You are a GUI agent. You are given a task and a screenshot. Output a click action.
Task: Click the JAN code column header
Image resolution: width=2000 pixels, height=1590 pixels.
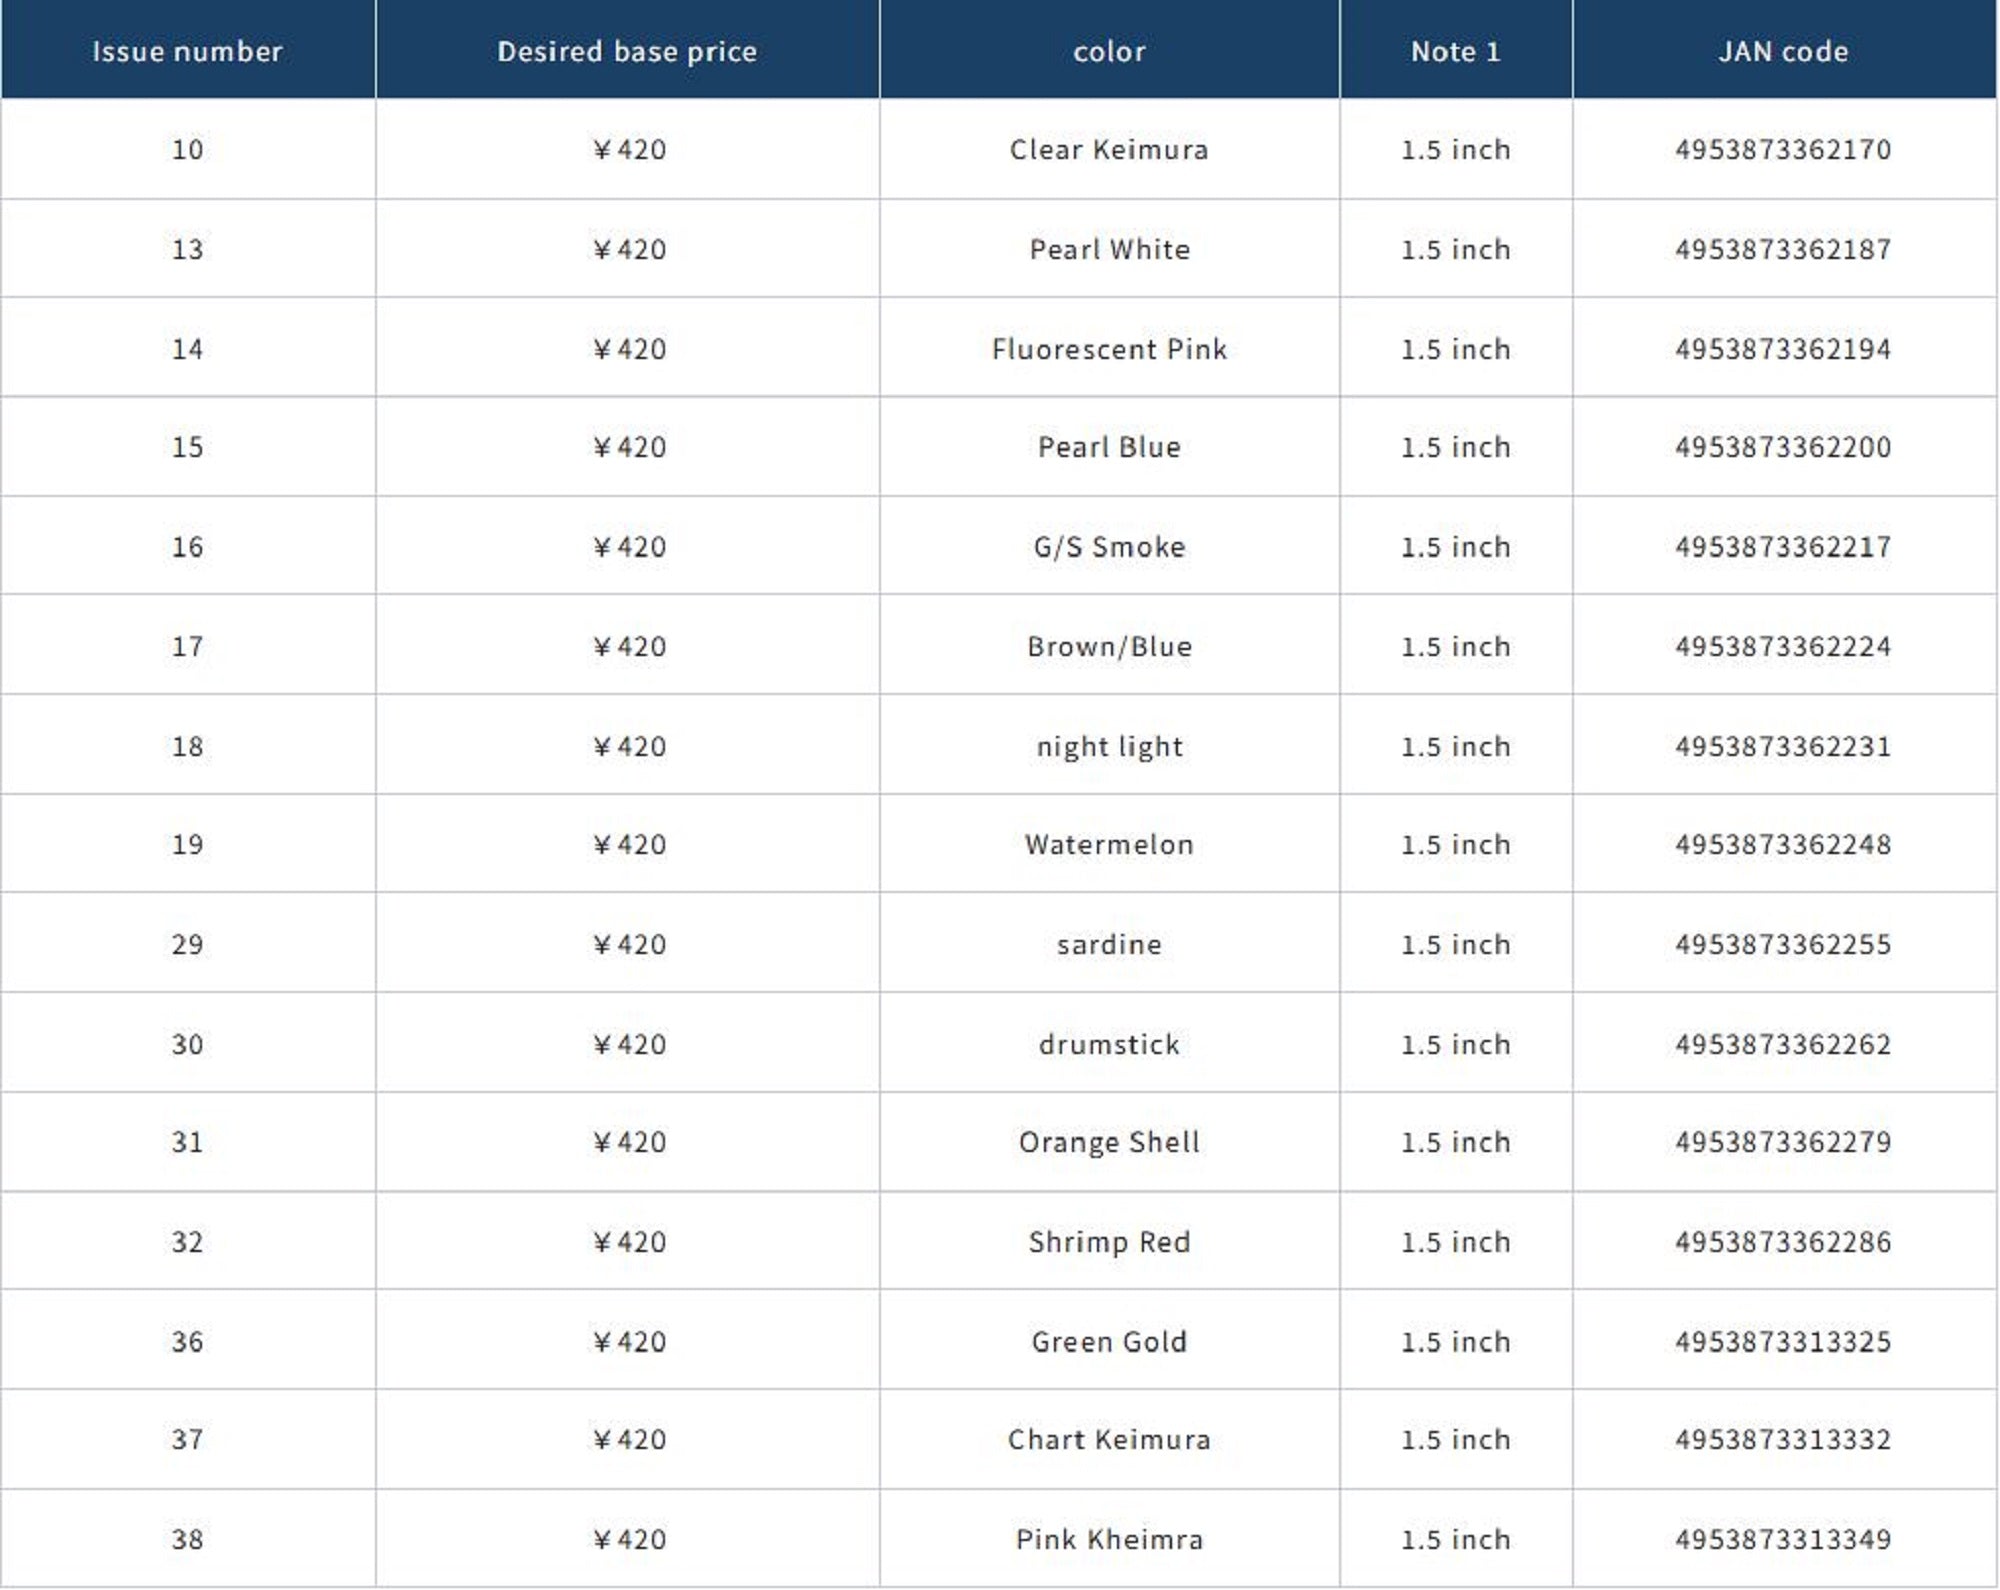(1783, 51)
